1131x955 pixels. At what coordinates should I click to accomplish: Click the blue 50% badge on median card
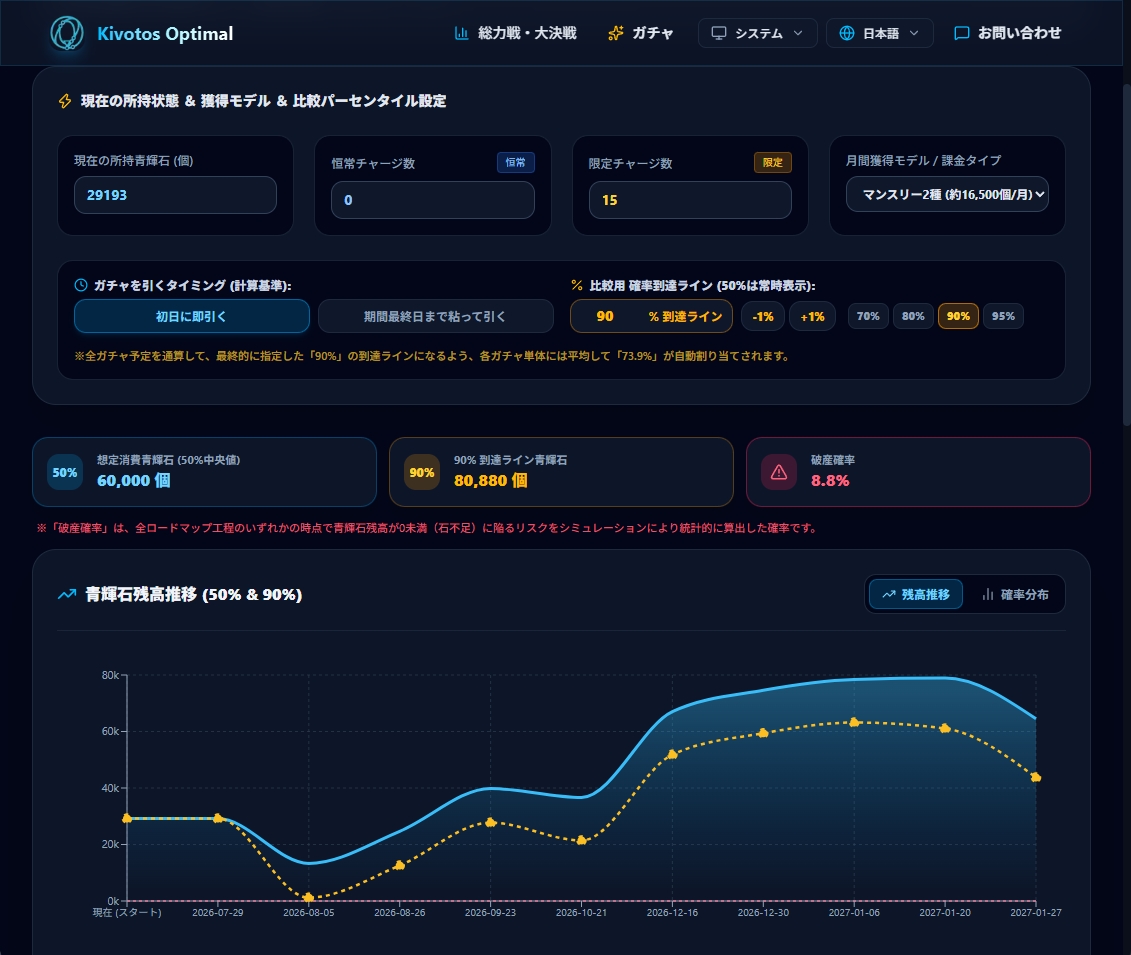[65, 472]
